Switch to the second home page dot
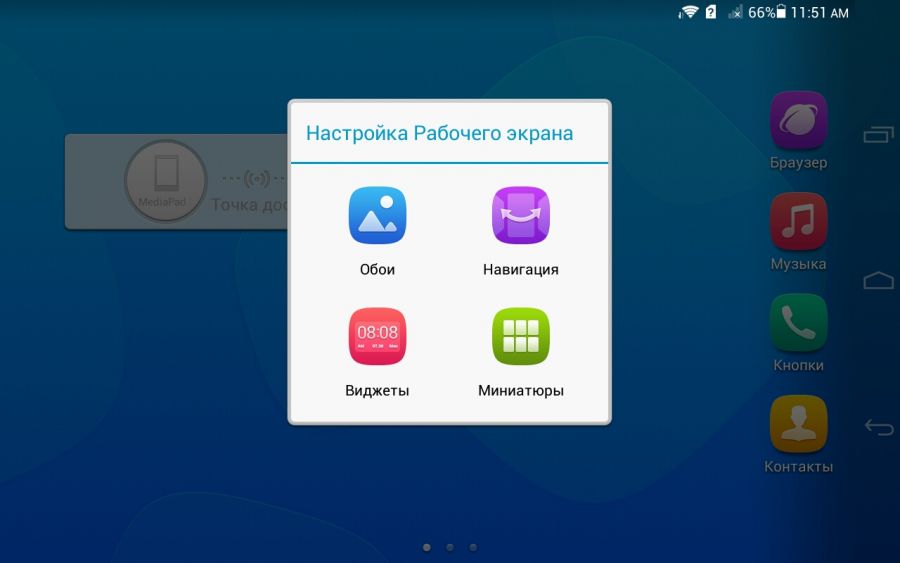Image resolution: width=900 pixels, height=563 pixels. pyautogui.click(x=450, y=547)
